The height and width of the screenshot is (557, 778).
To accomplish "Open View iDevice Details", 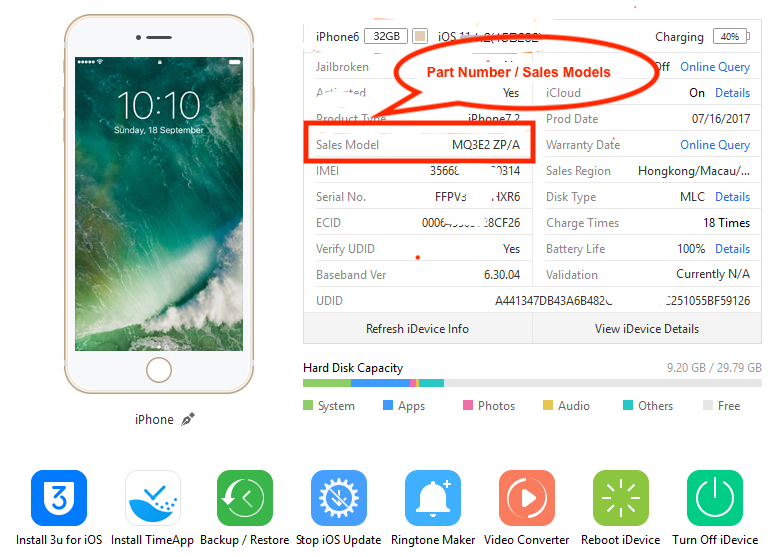I will pyautogui.click(x=647, y=329).
